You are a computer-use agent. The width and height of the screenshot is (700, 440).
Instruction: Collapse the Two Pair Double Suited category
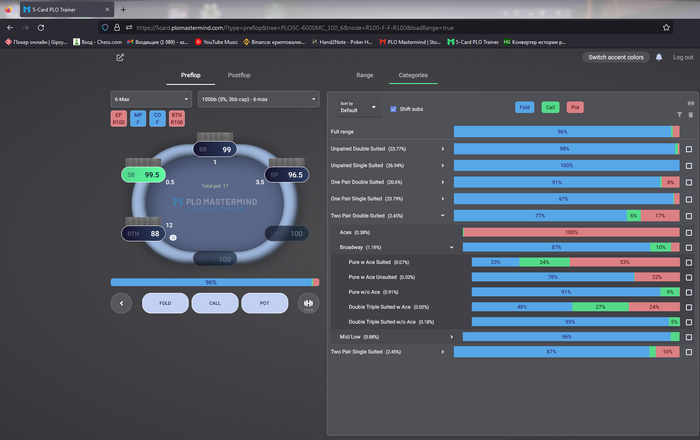click(442, 216)
